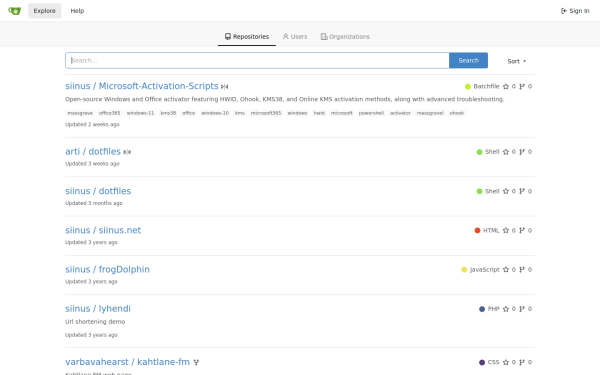Click the fork icon on frogDolphin row
The image size is (600, 375).
(522, 270)
